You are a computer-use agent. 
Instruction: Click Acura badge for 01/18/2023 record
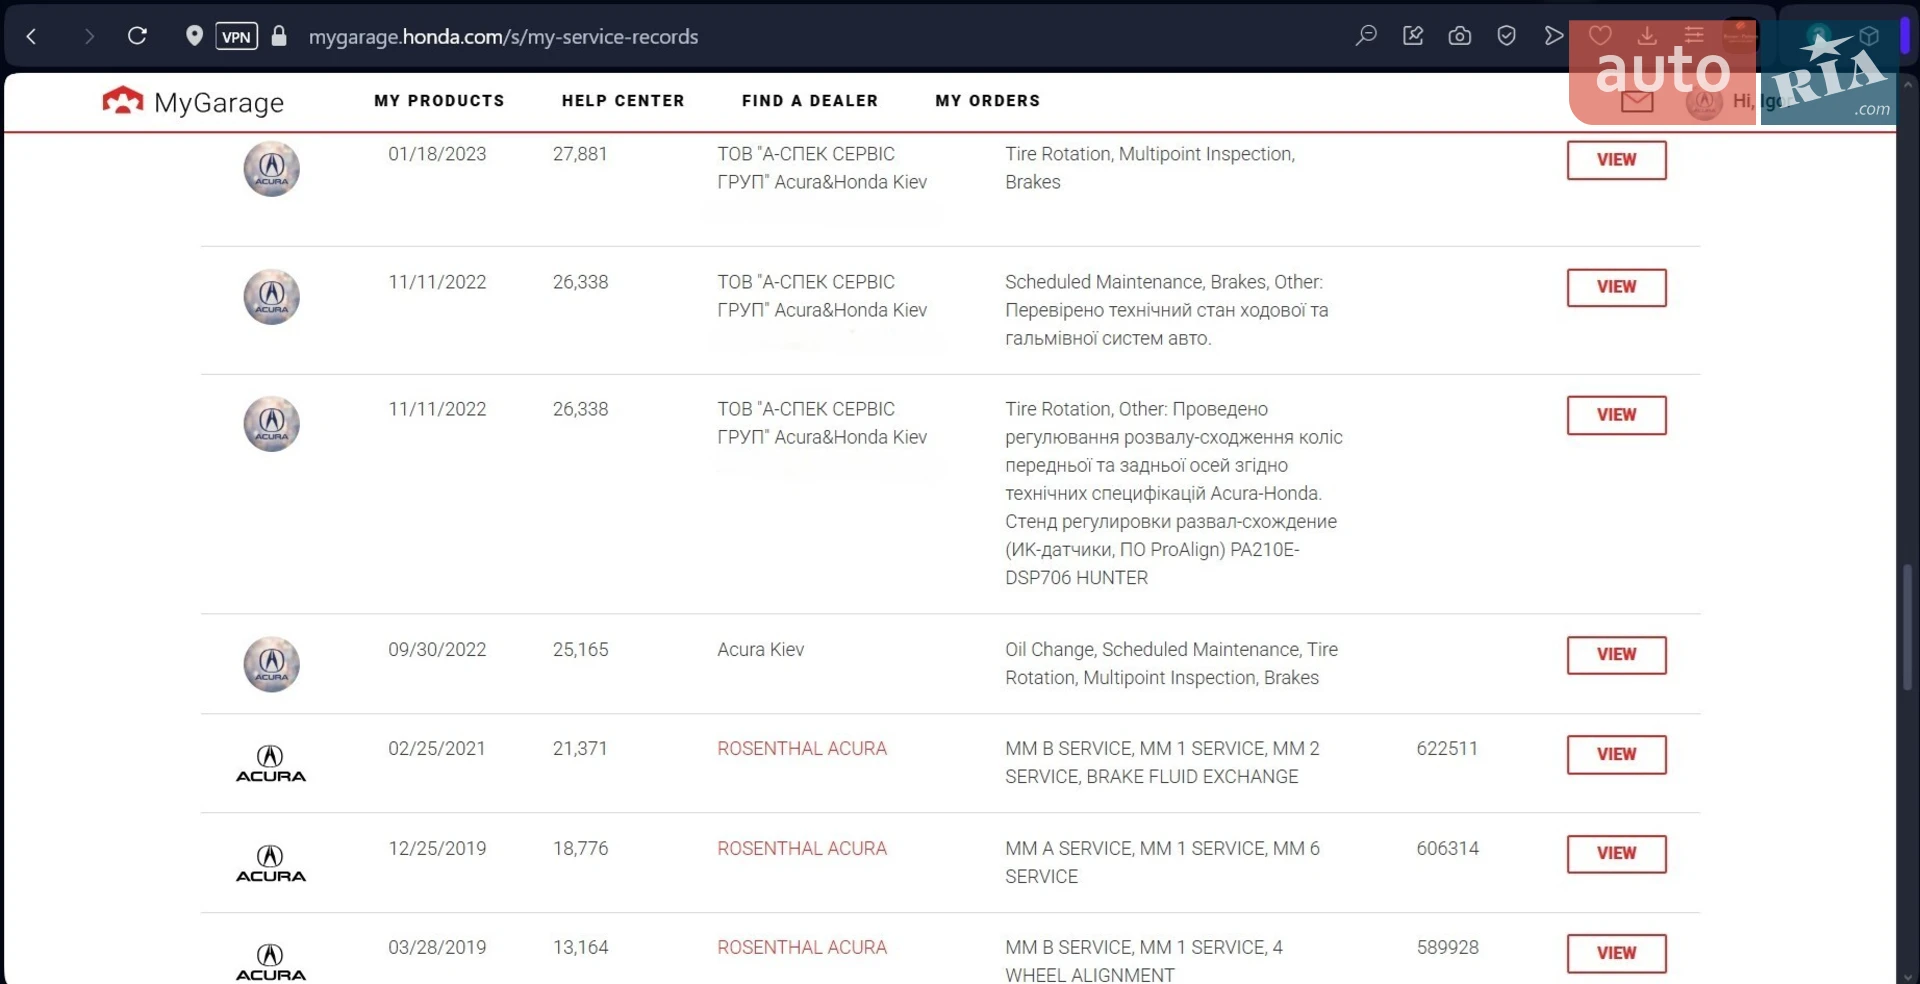coord(272,169)
